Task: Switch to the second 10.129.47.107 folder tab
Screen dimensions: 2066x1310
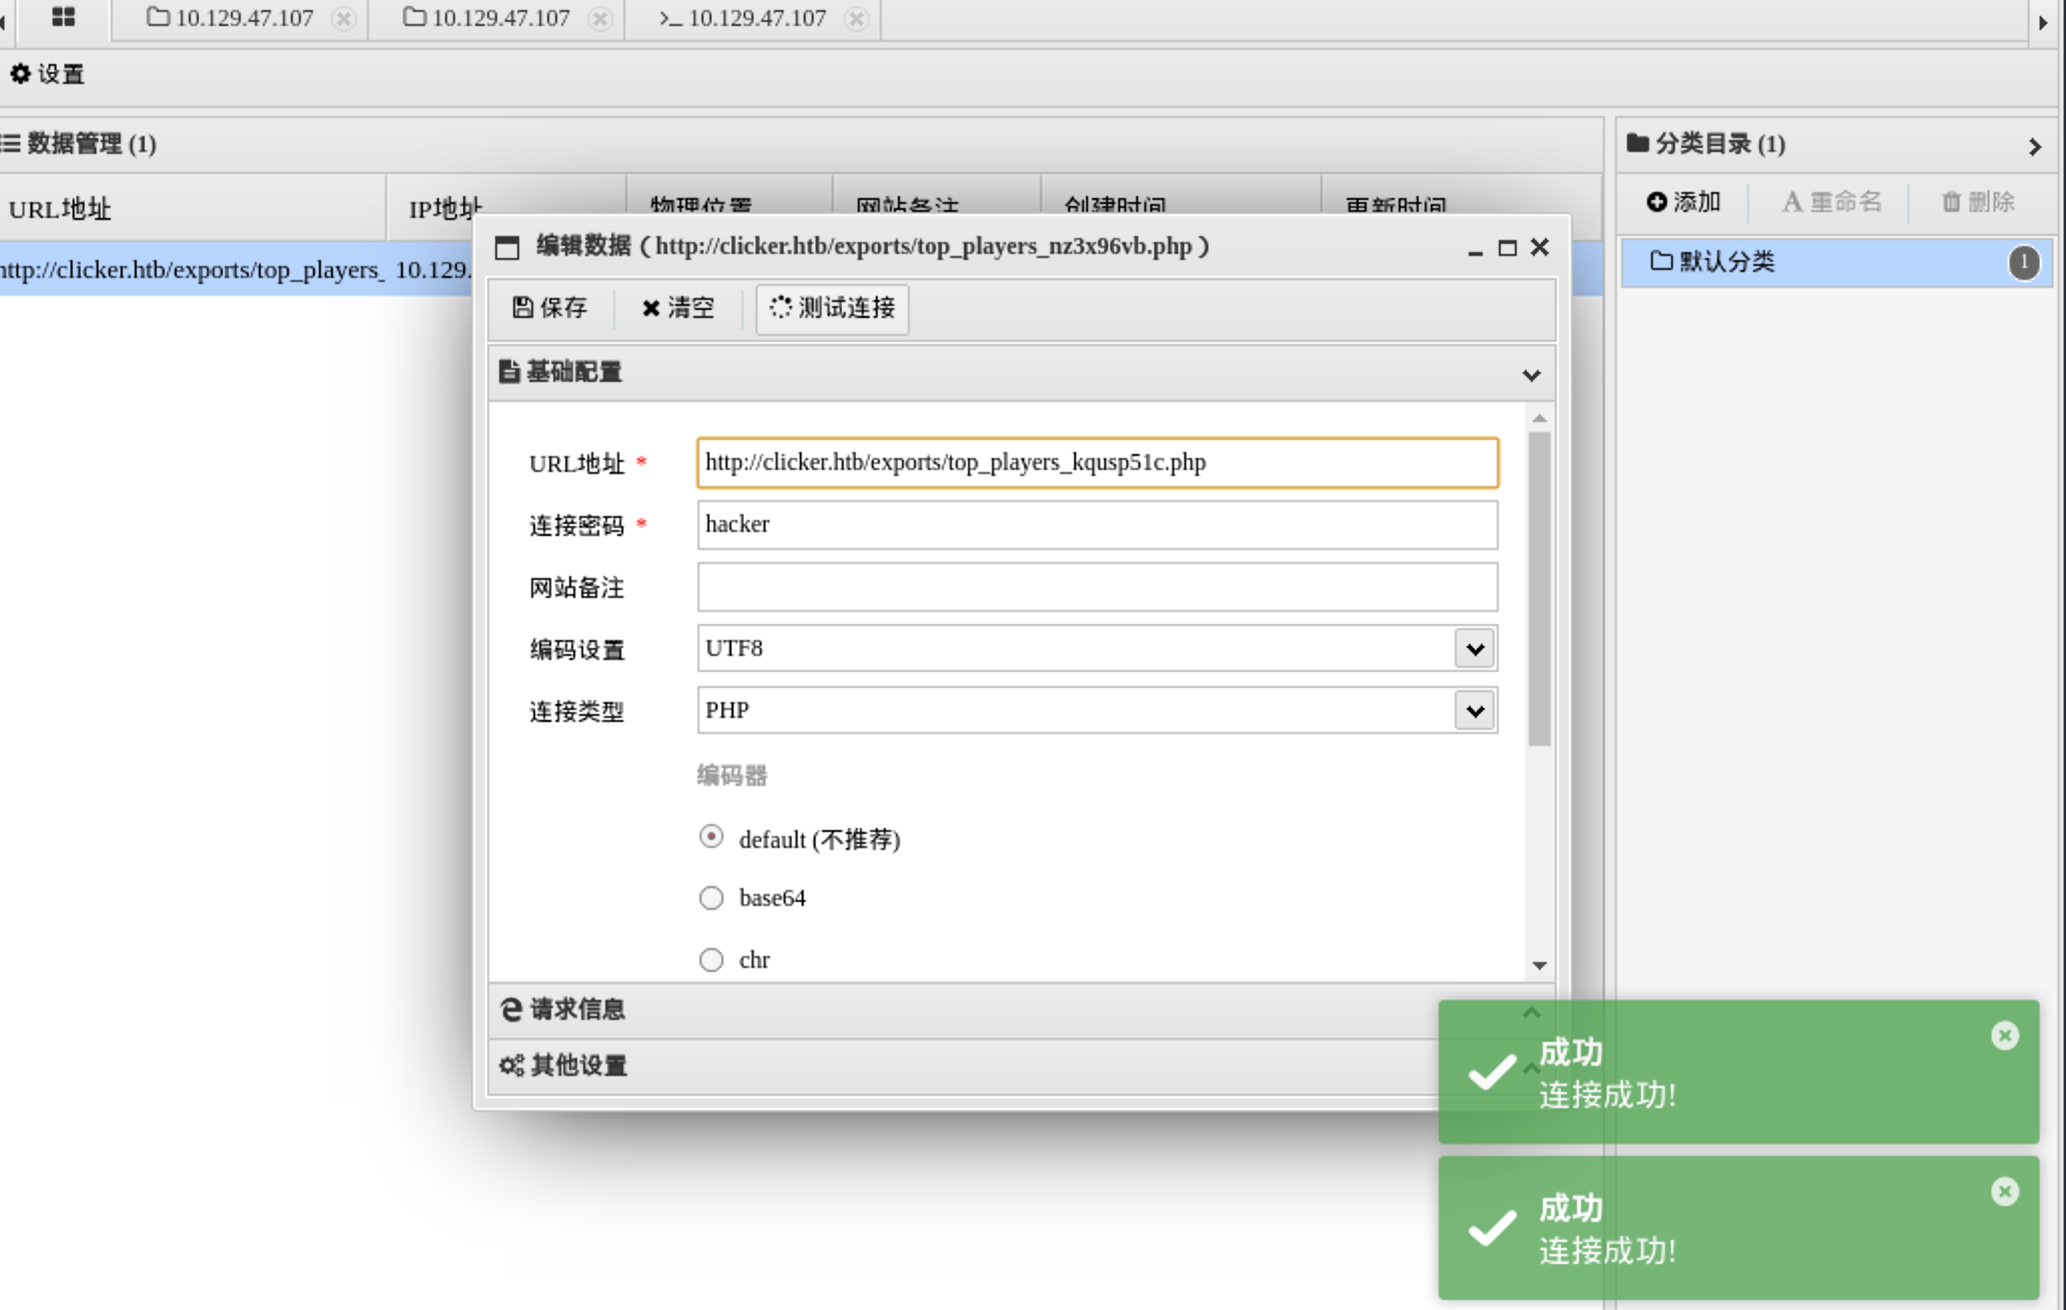Action: (488, 18)
